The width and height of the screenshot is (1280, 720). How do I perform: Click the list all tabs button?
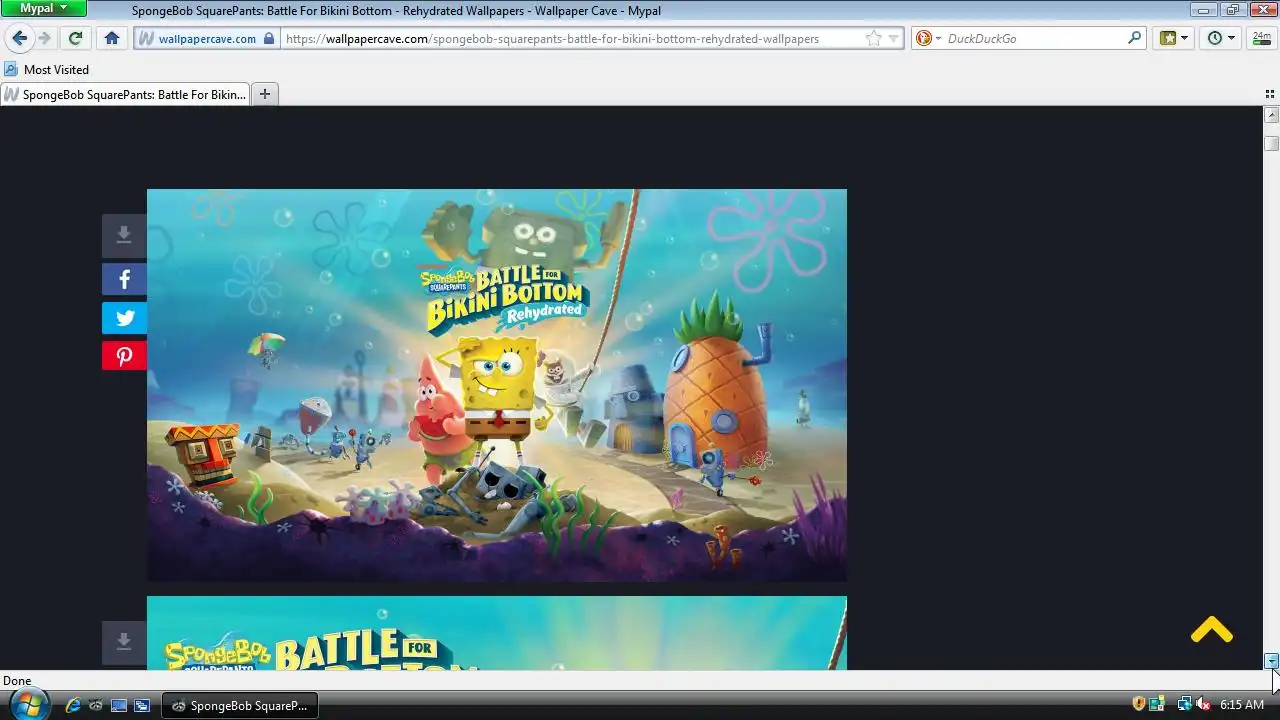1270,94
